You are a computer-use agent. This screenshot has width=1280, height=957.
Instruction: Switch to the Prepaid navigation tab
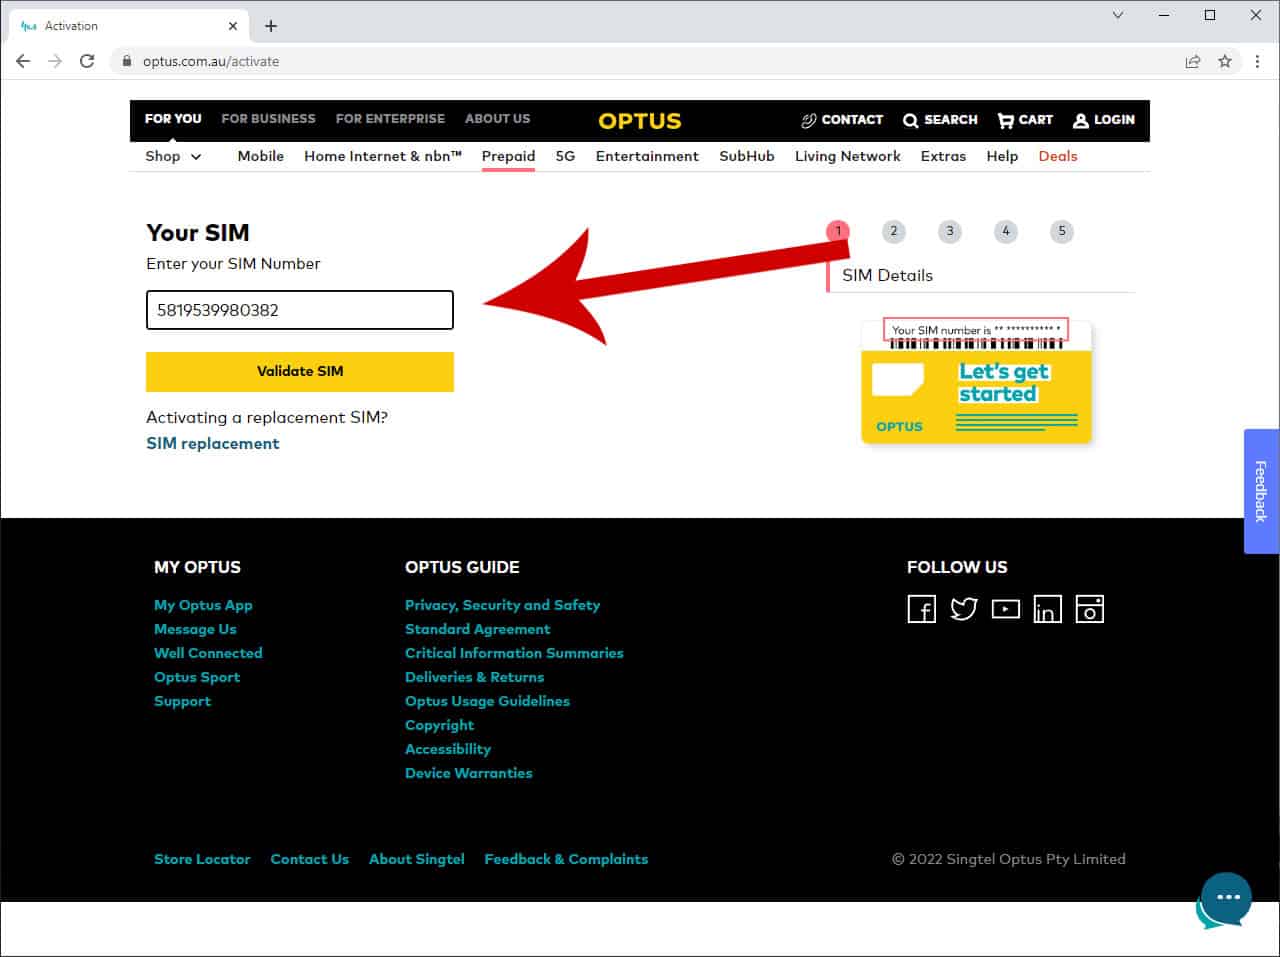point(508,156)
